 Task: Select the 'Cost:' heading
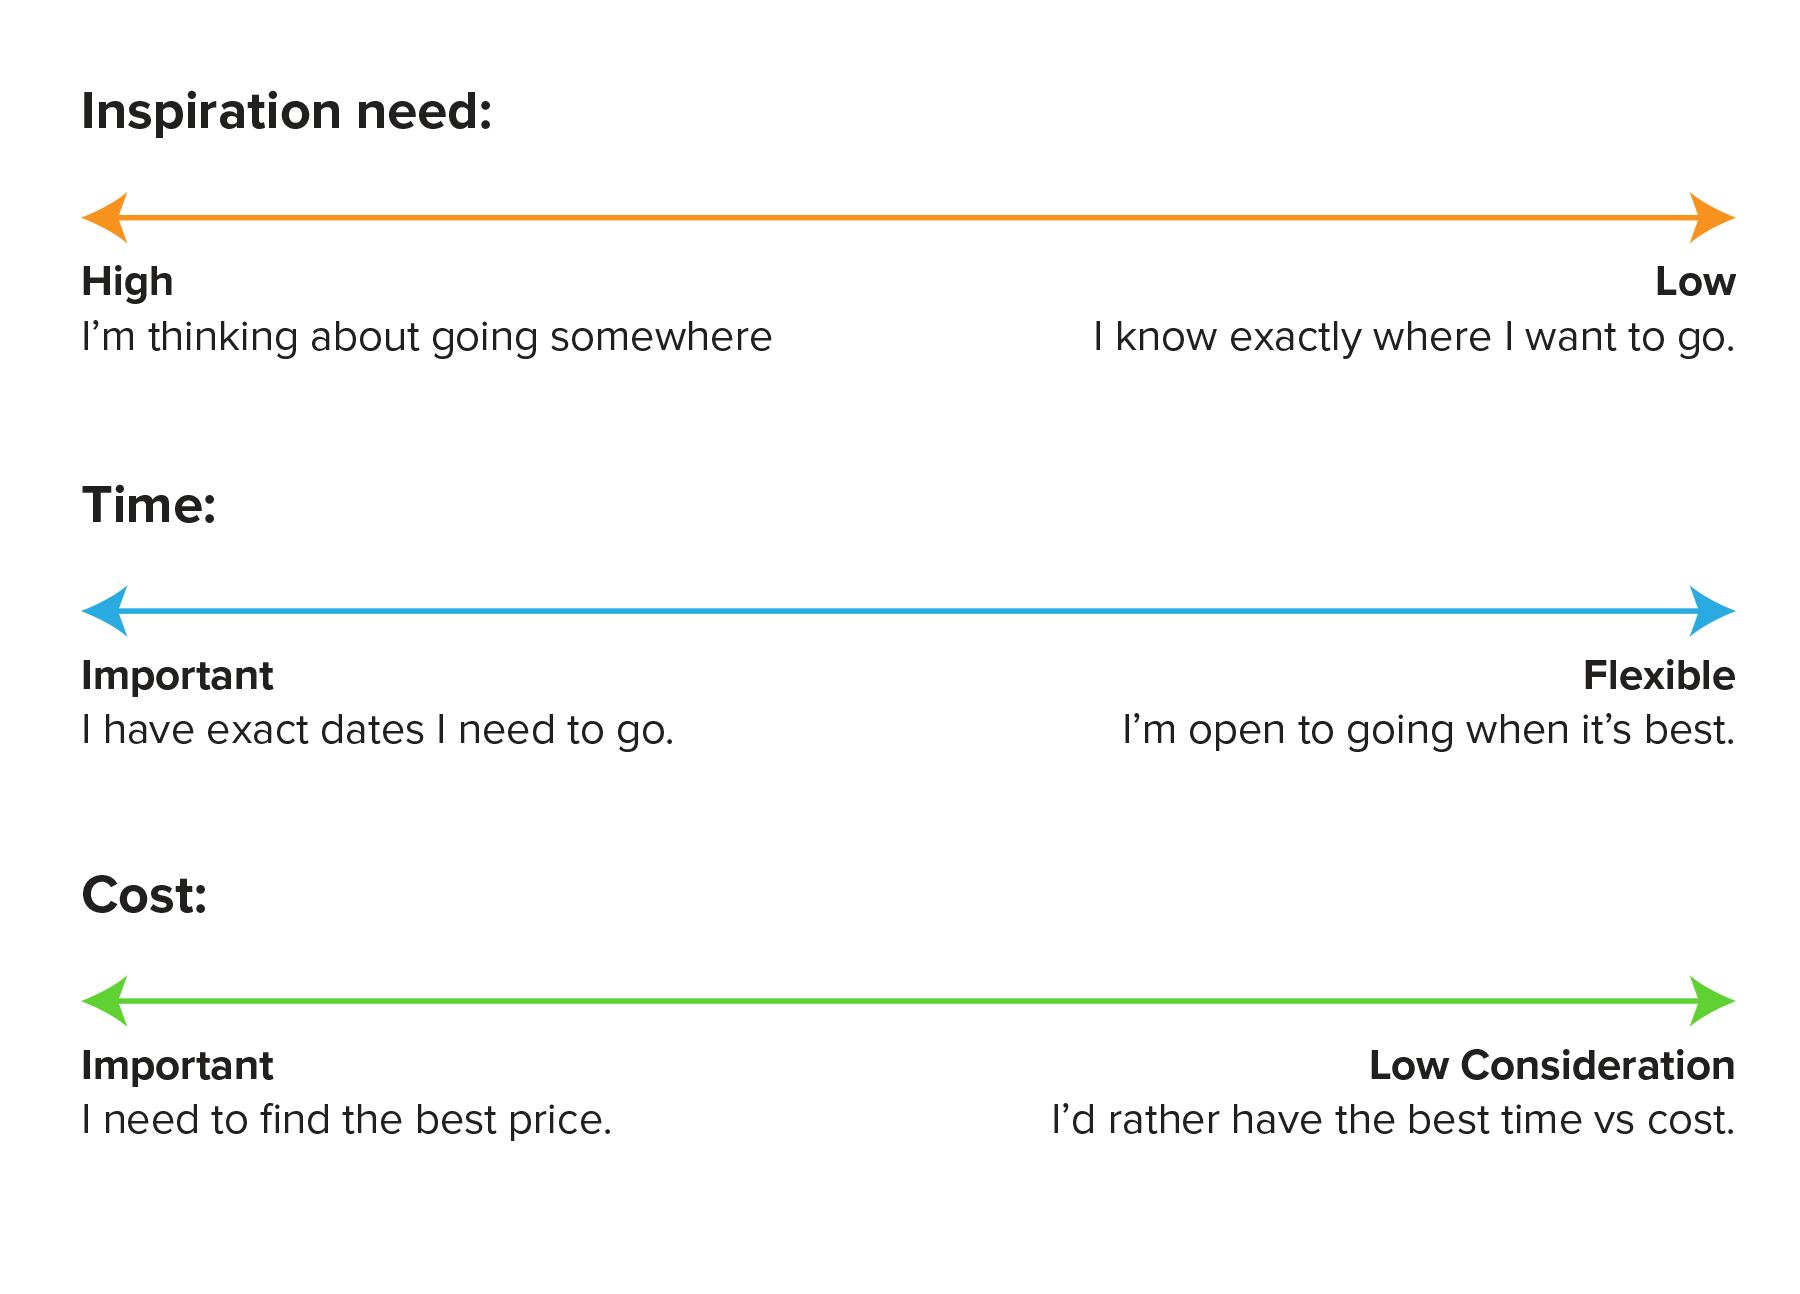144,894
